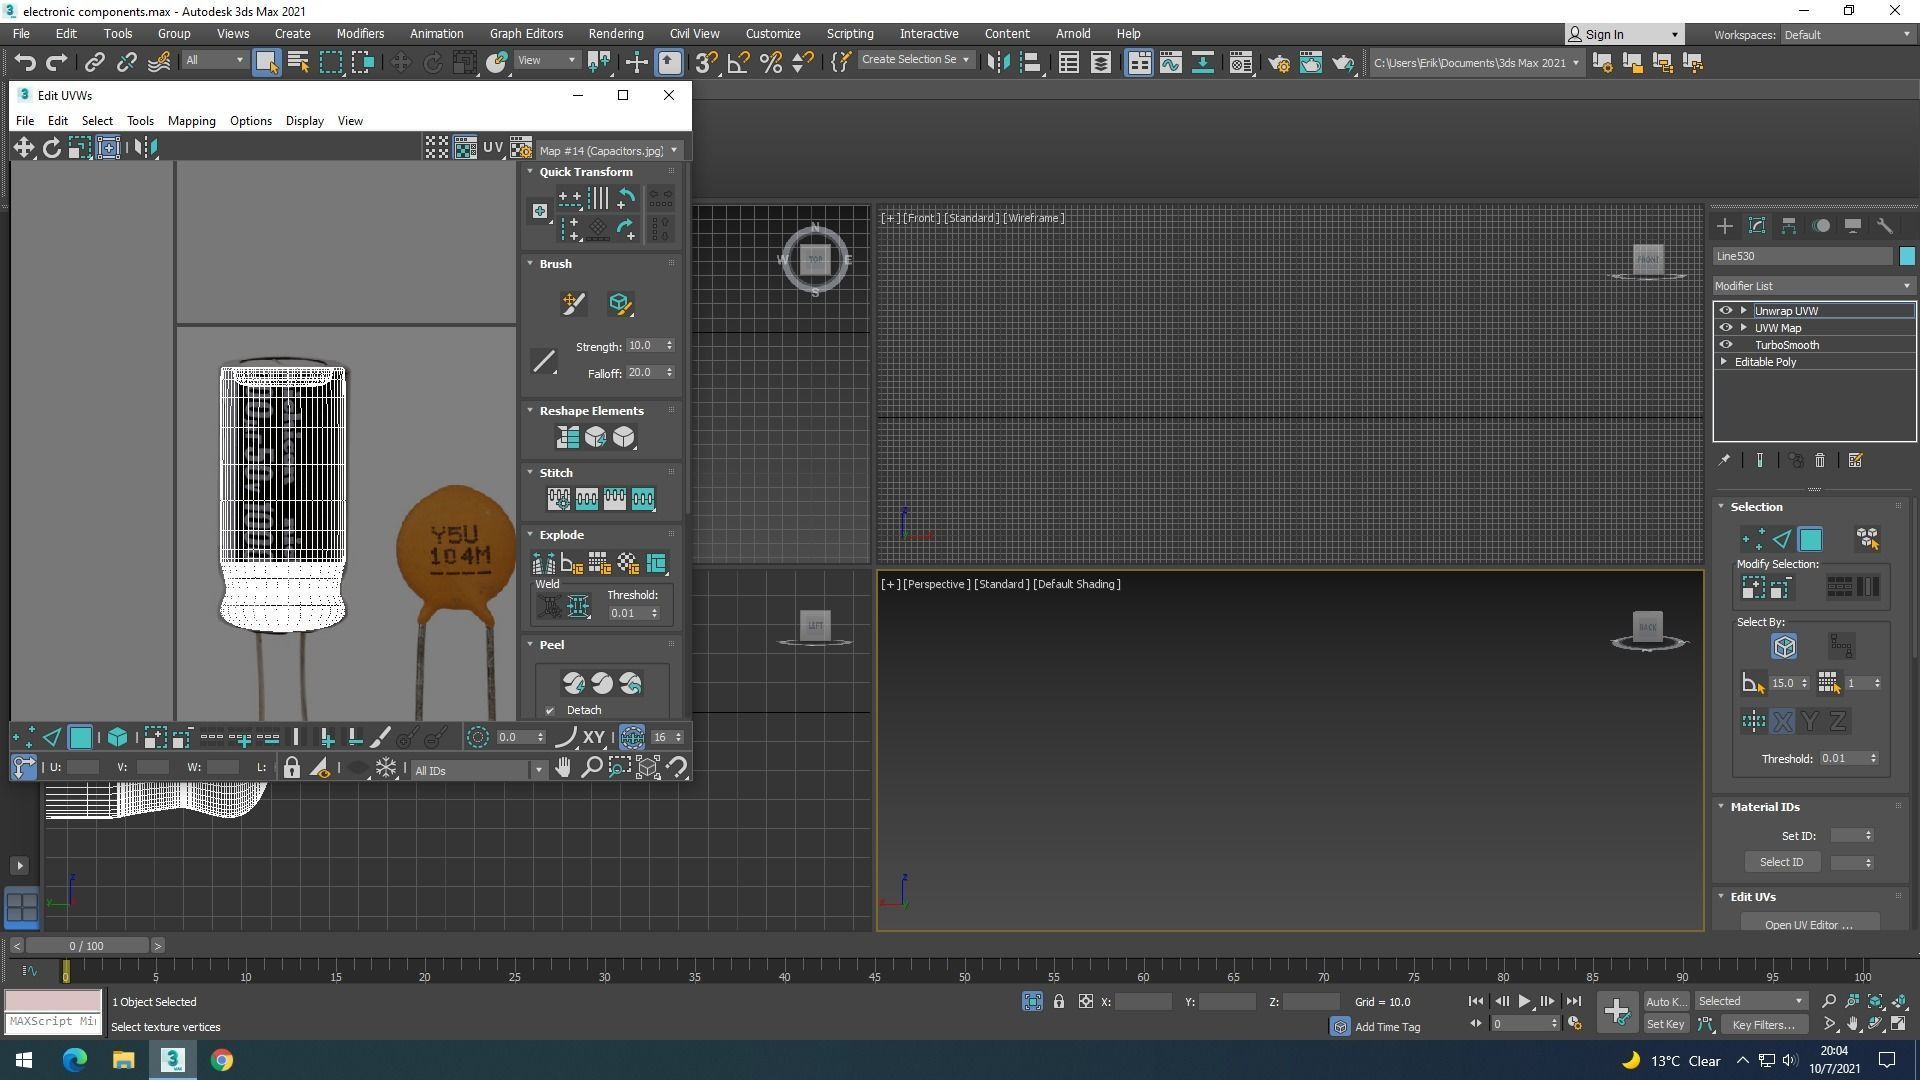1920x1080 pixels.
Task: Open the Render Setup teapot icon
Action: [1279, 63]
